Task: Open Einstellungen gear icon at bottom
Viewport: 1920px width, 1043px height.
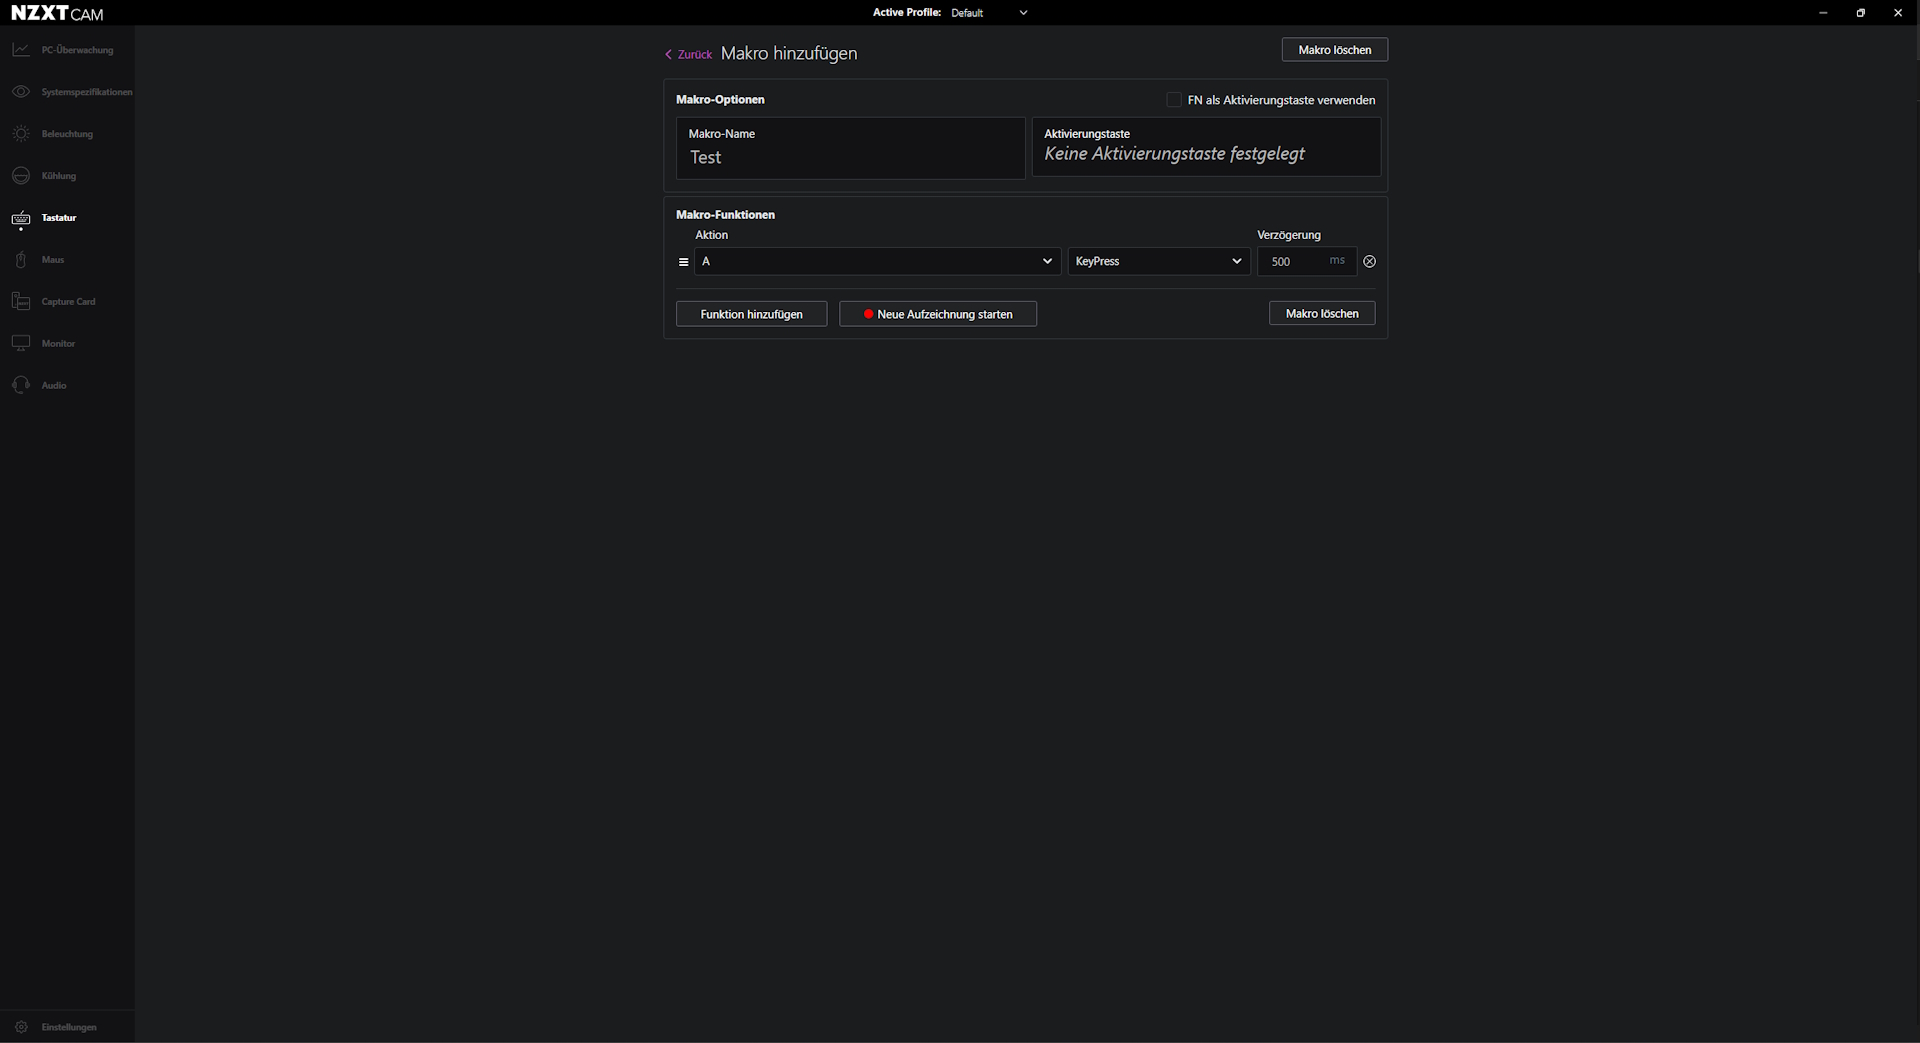Action: click(x=21, y=1027)
